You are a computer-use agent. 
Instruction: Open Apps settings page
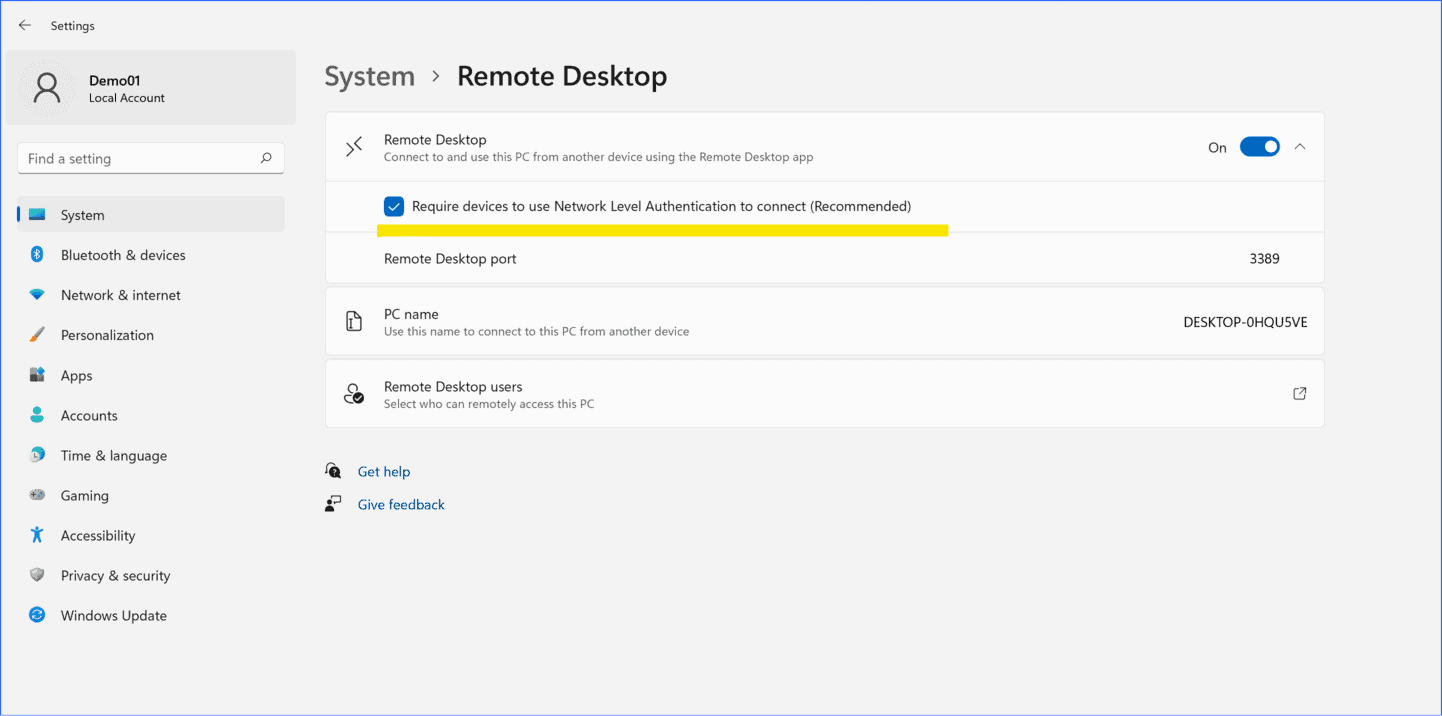click(151, 375)
